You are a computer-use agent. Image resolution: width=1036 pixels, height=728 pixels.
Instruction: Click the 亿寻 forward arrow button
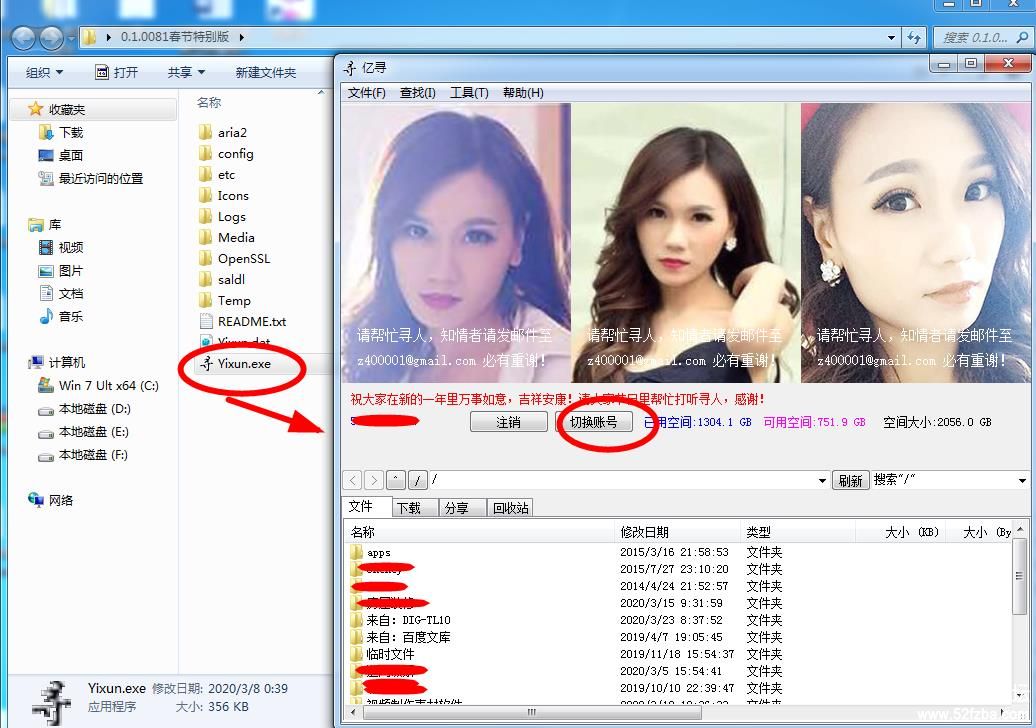click(x=374, y=480)
